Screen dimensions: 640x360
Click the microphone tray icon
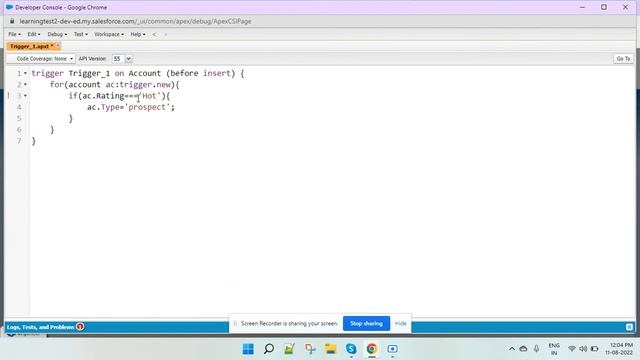click(536, 349)
